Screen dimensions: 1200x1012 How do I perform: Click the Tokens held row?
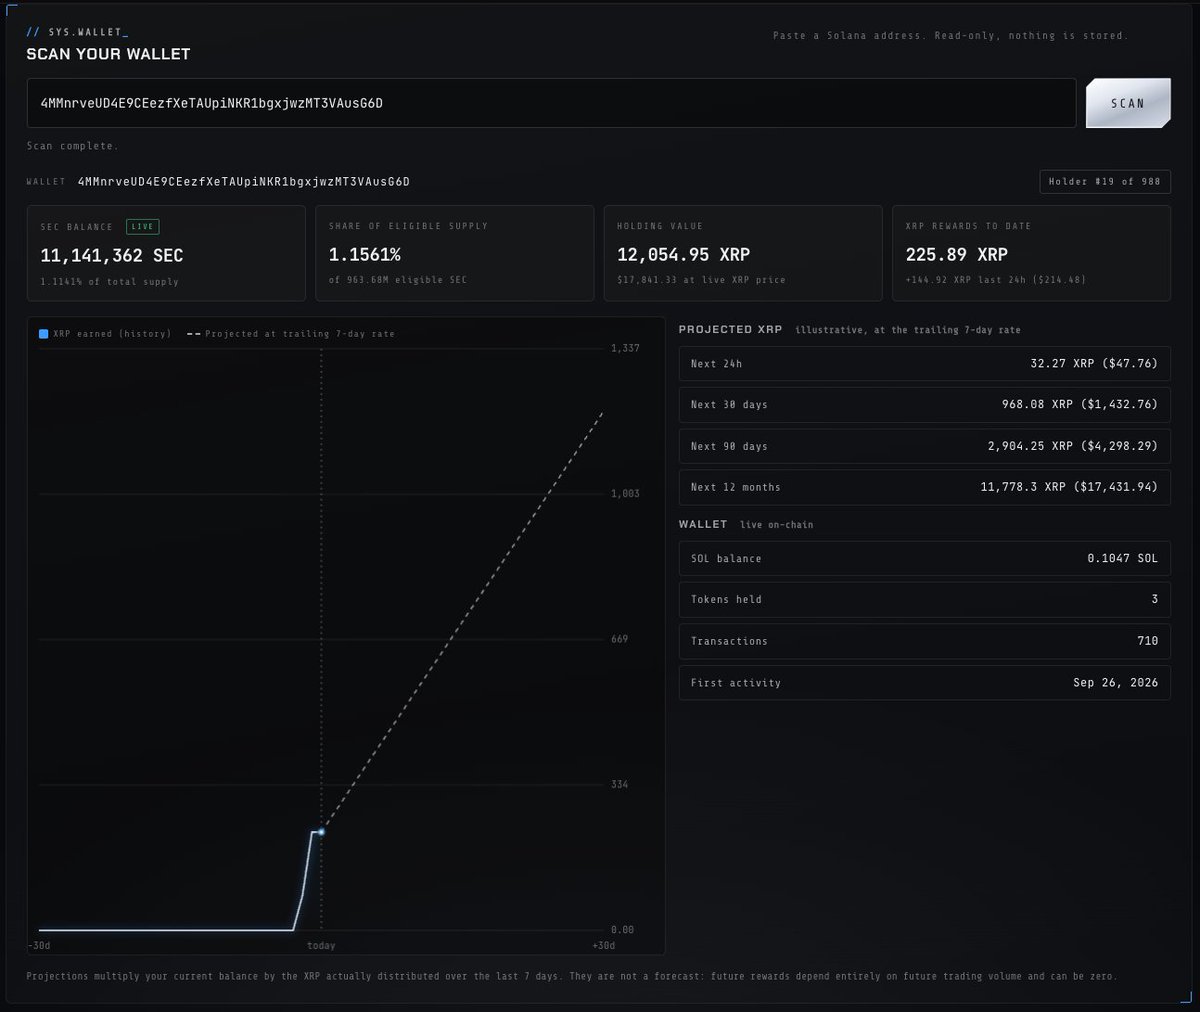[x=924, y=599]
